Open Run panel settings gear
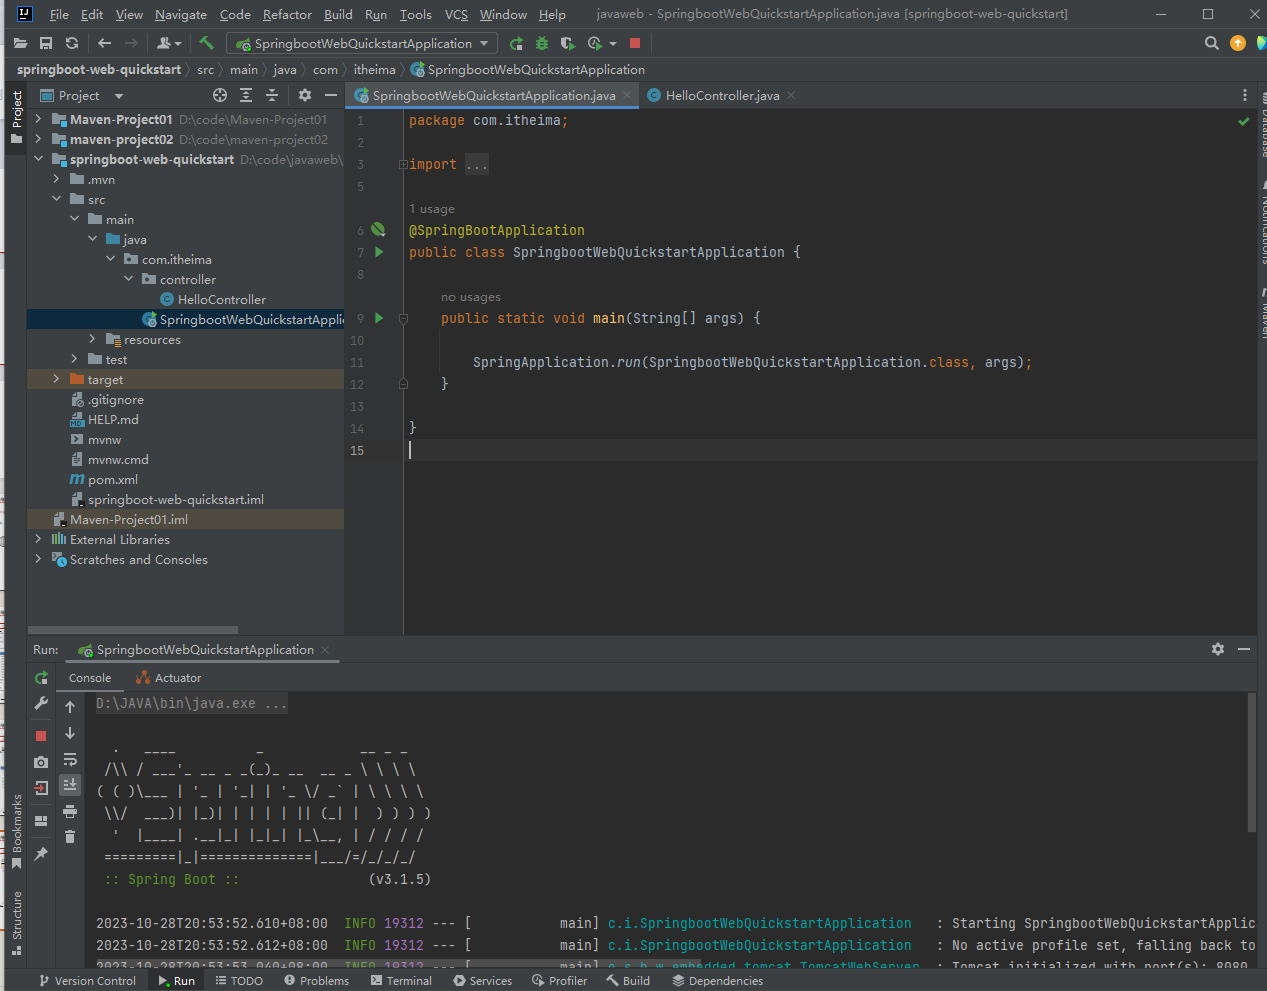The width and height of the screenshot is (1267, 991). pos(1218,649)
